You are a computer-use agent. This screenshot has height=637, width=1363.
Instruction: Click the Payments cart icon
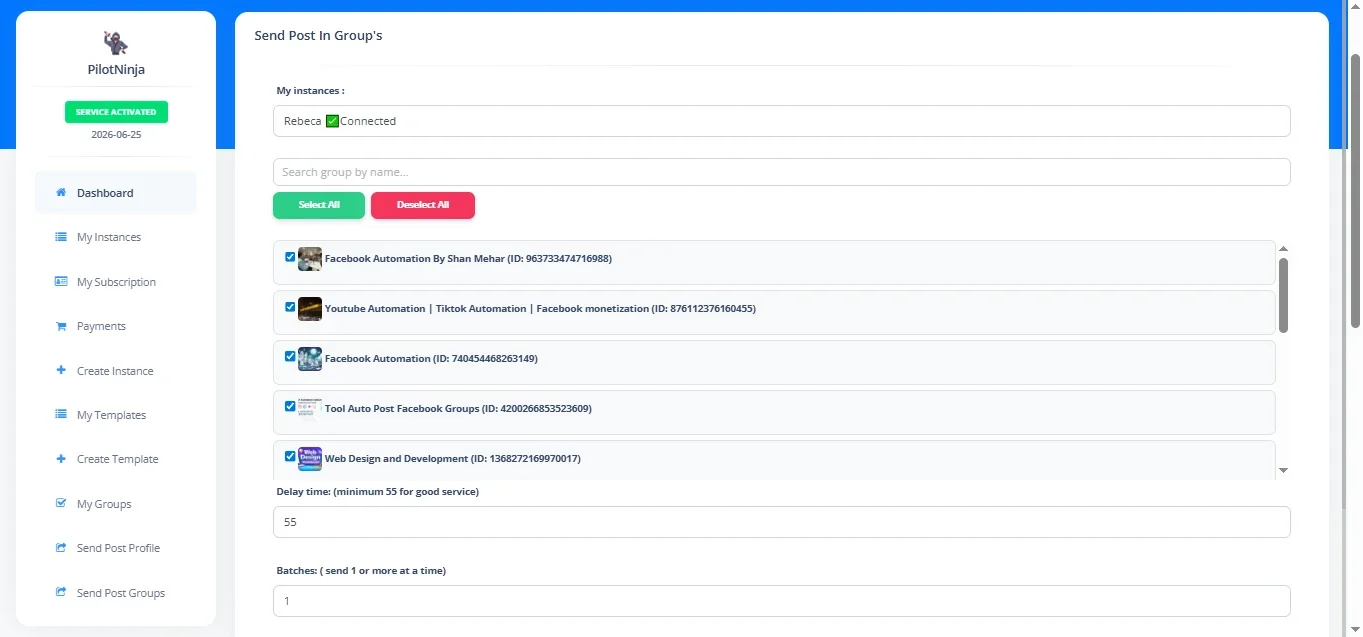click(61, 326)
